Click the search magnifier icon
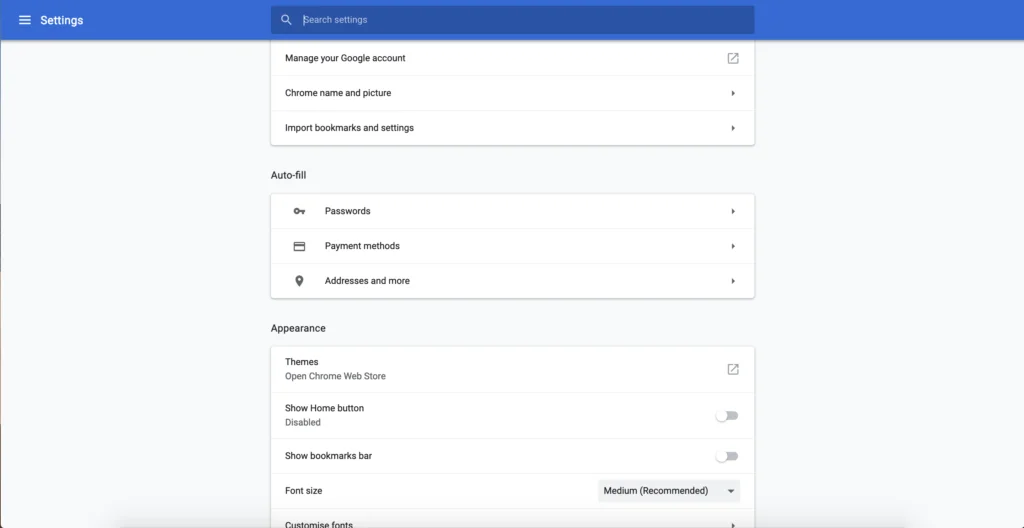 tap(287, 20)
